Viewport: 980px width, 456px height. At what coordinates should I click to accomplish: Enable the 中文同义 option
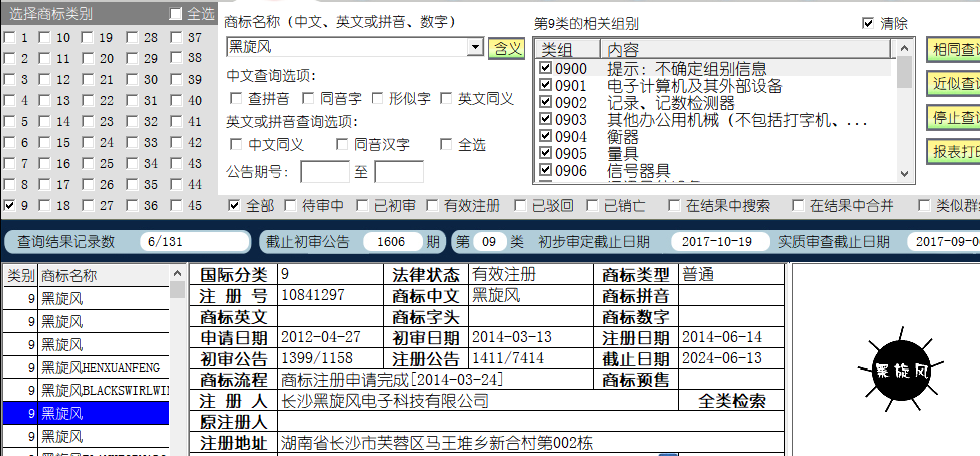click(x=236, y=145)
